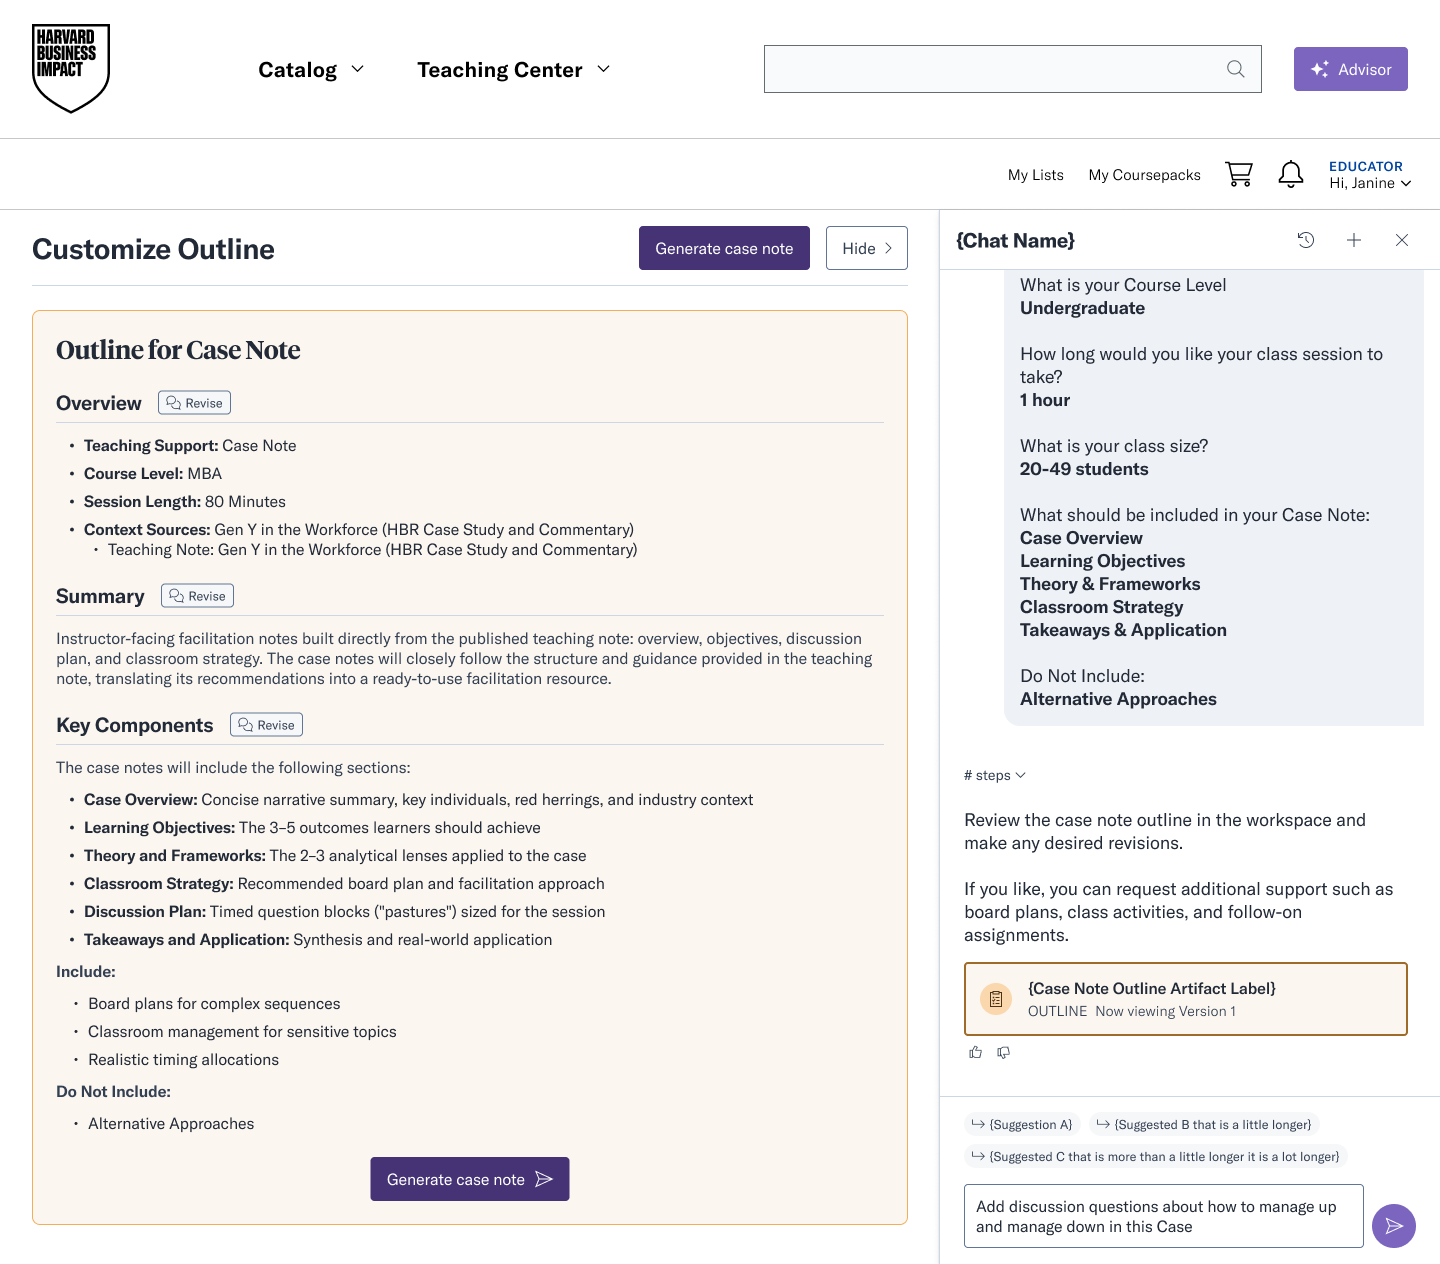Open the Case Note Outline artifact card
Screen dimensions: 1440x1264
tap(1186, 999)
